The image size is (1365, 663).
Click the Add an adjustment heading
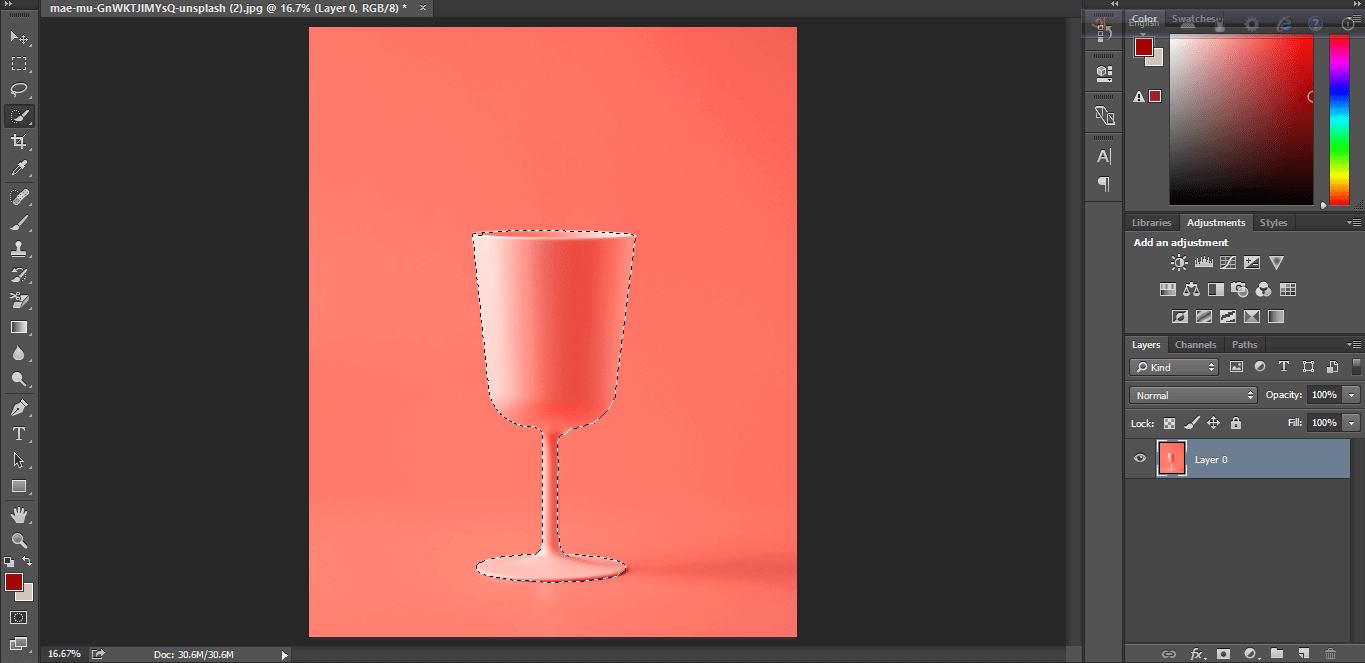coord(1180,242)
